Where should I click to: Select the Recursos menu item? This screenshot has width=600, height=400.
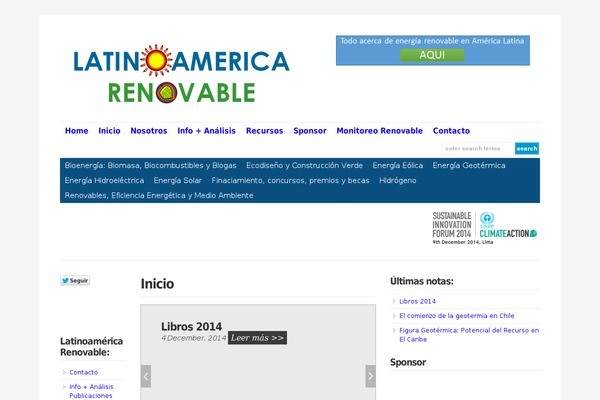264,131
